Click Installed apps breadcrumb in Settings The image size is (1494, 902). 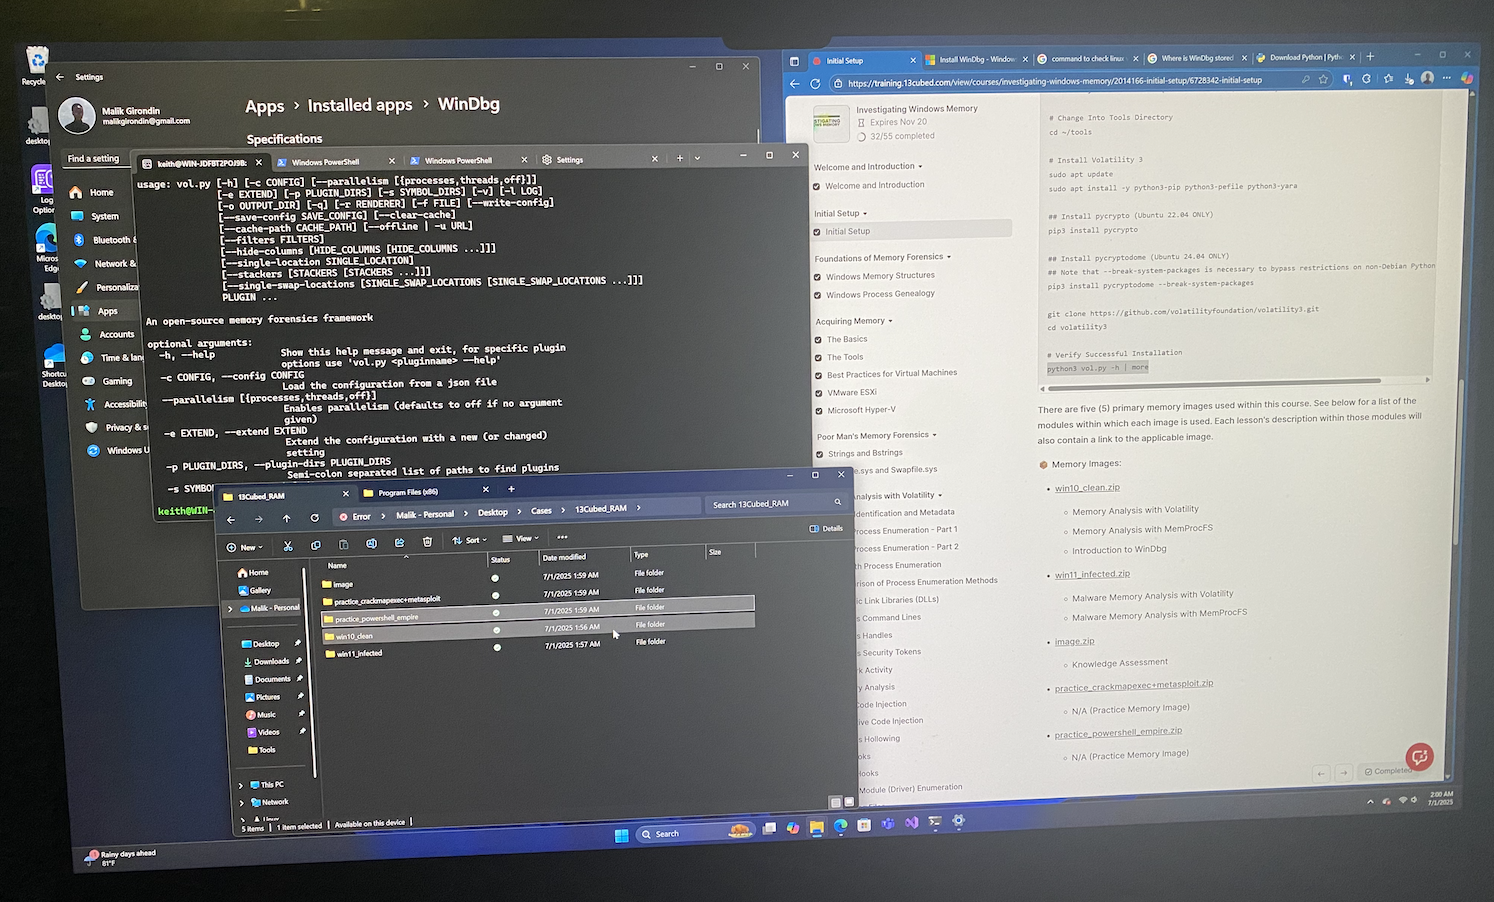click(360, 105)
